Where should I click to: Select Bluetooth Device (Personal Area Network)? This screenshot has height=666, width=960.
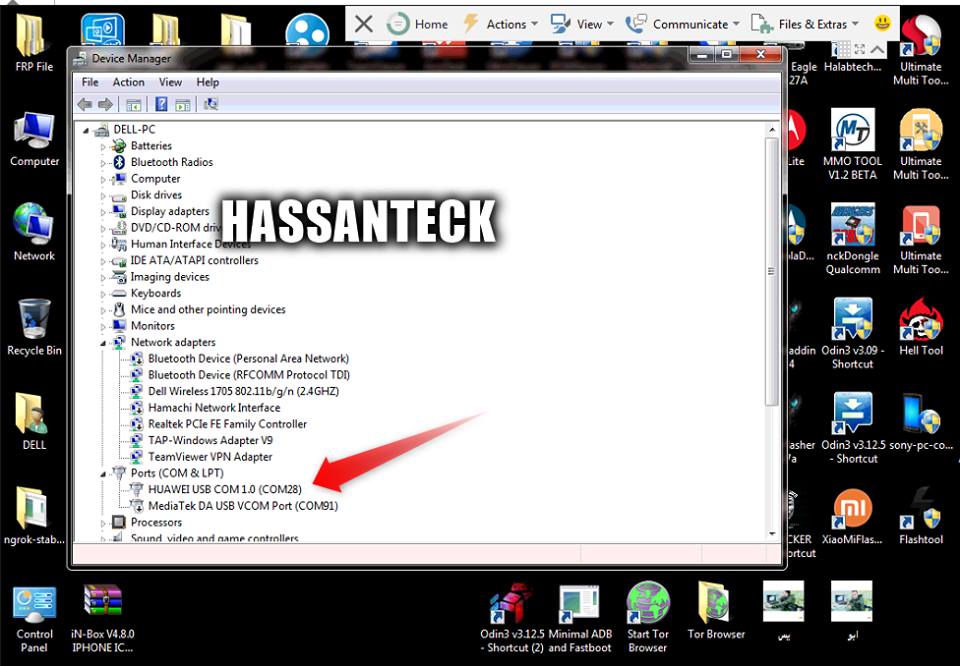(x=249, y=359)
